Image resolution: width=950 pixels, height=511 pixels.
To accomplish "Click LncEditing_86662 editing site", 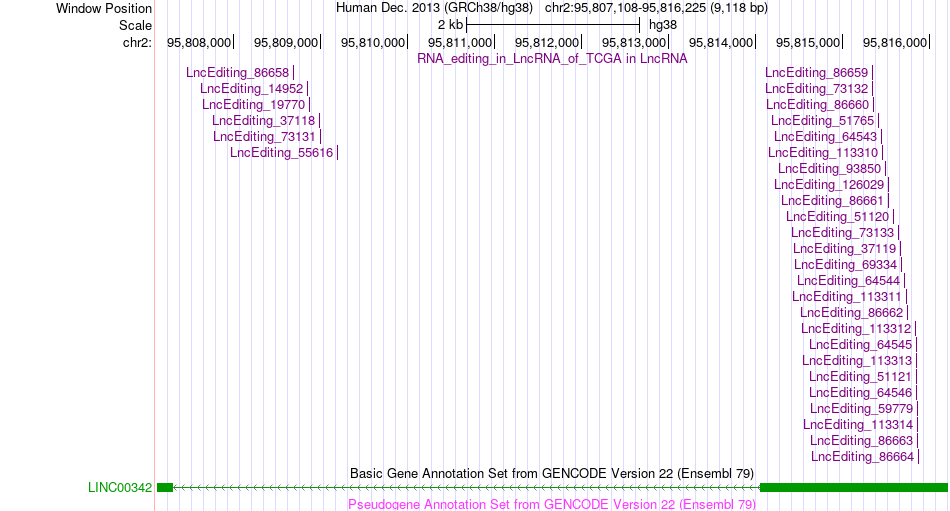I will point(852,313).
